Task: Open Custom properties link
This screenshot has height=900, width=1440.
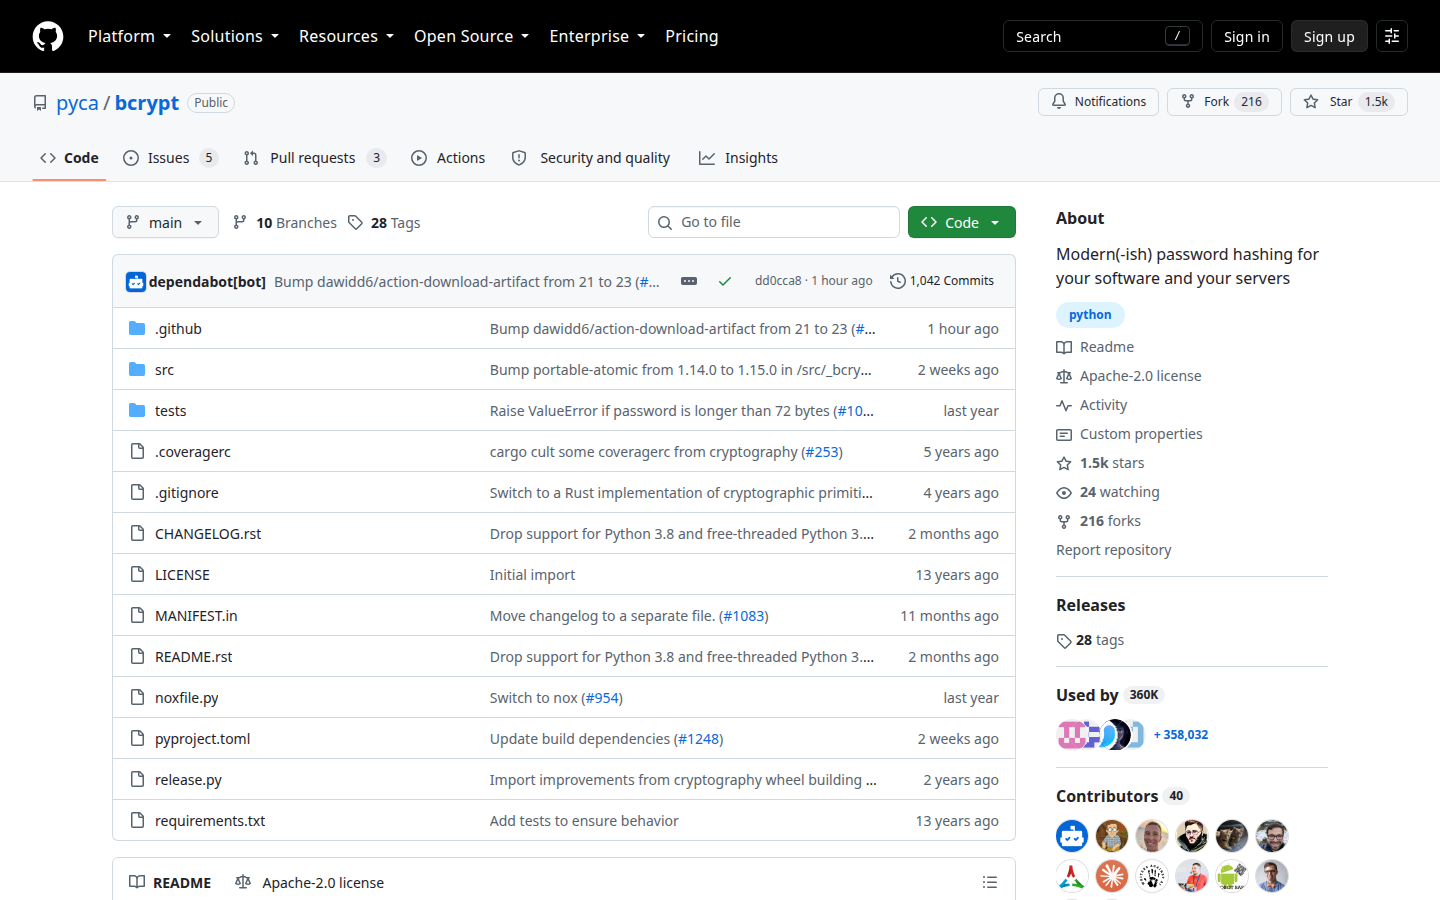Action: pos(1129,434)
